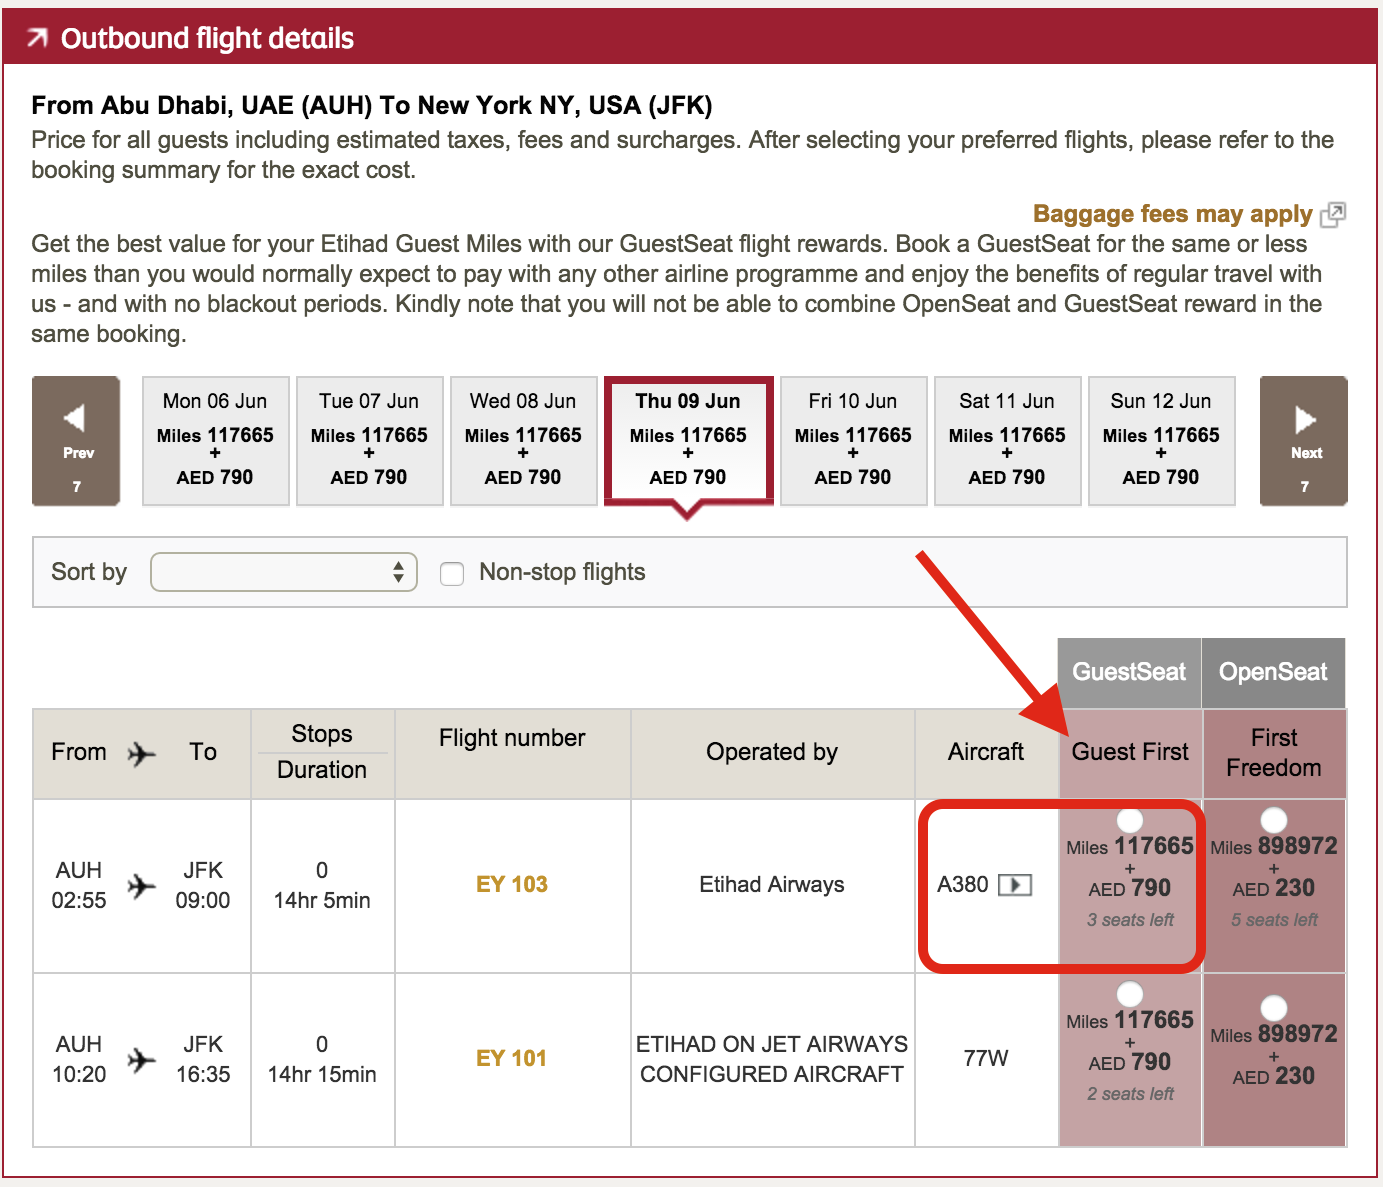Click the Aircraft column heading

(x=986, y=752)
